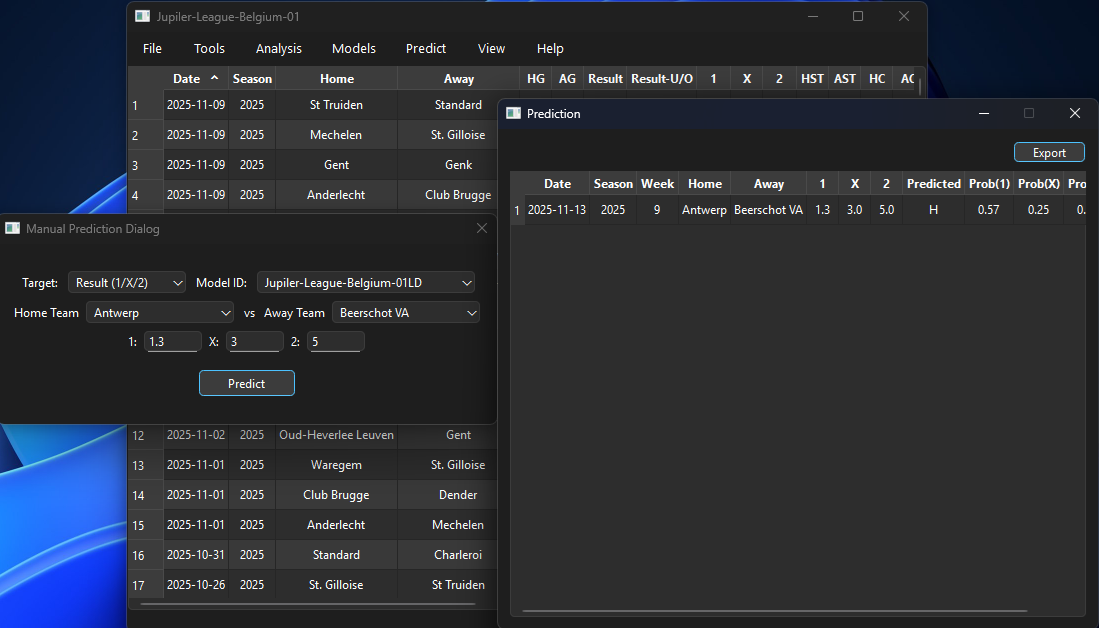Click the HG column header
This screenshot has height=628, width=1099.
(535, 78)
